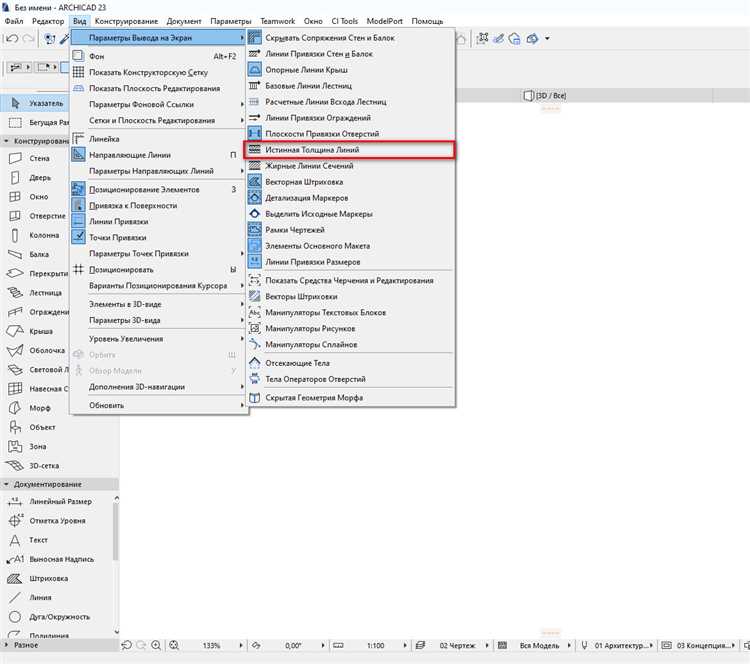
Task: Click Показать Конструкторскую Сетку entry
Action: click(x=158, y=72)
